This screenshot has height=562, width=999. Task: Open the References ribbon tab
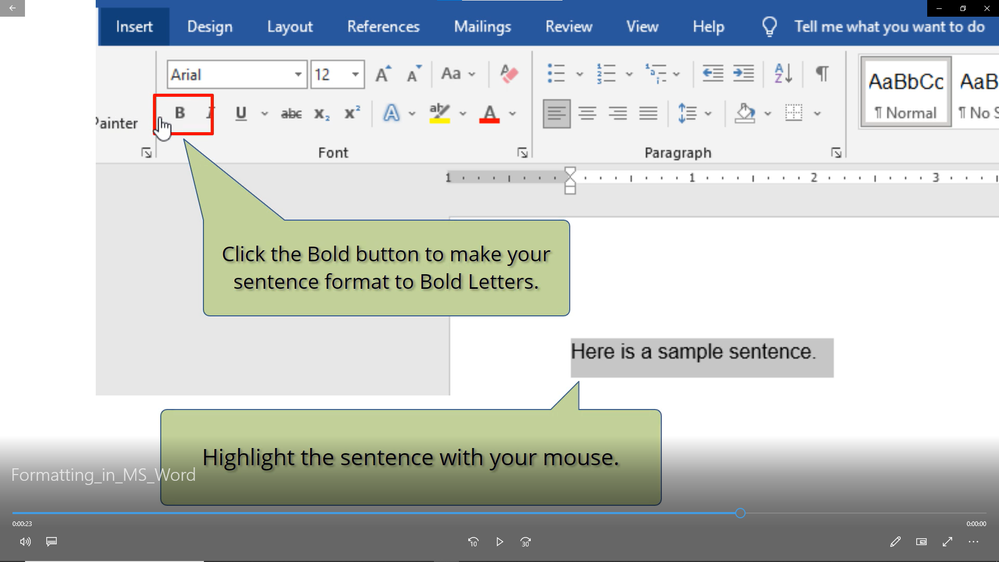point(383,27)
